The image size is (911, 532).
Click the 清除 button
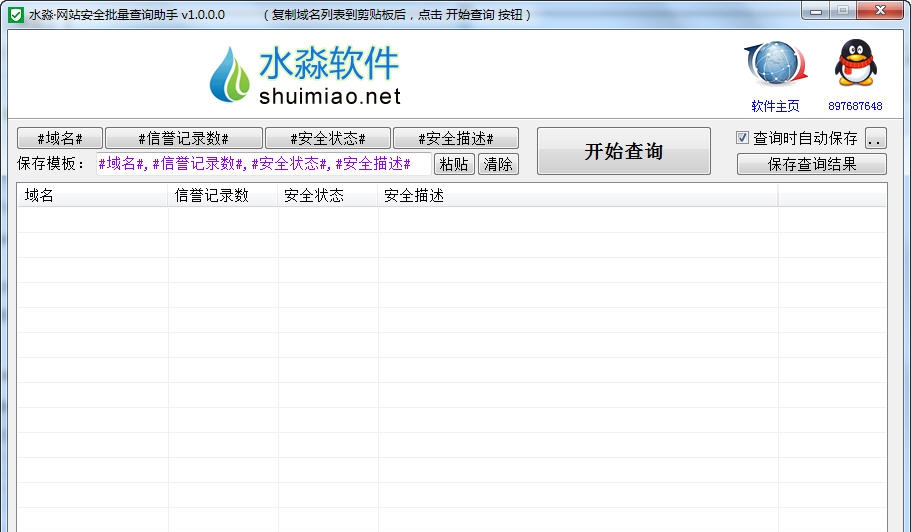[x=498, y=164]
